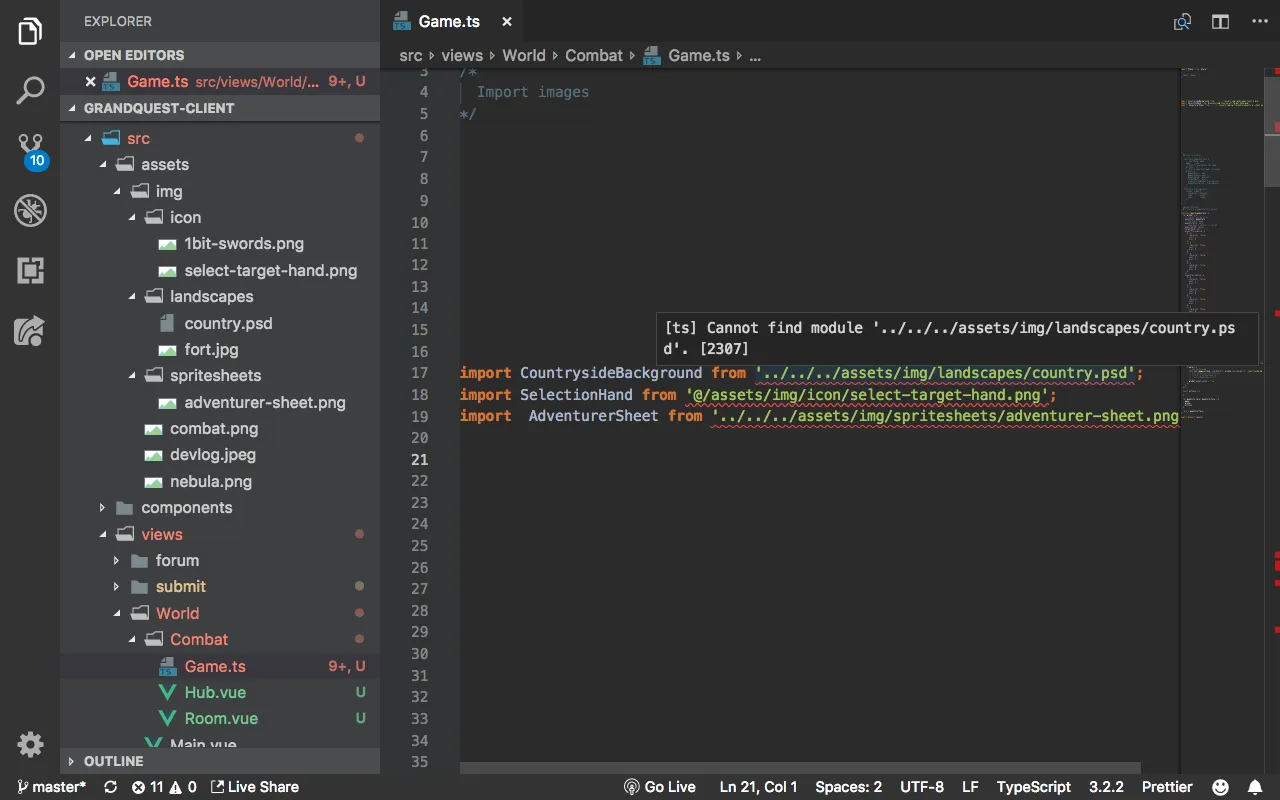Click the Live Share status button
This screenshot has height=800, width=1280.
click(x=255, y=787)
